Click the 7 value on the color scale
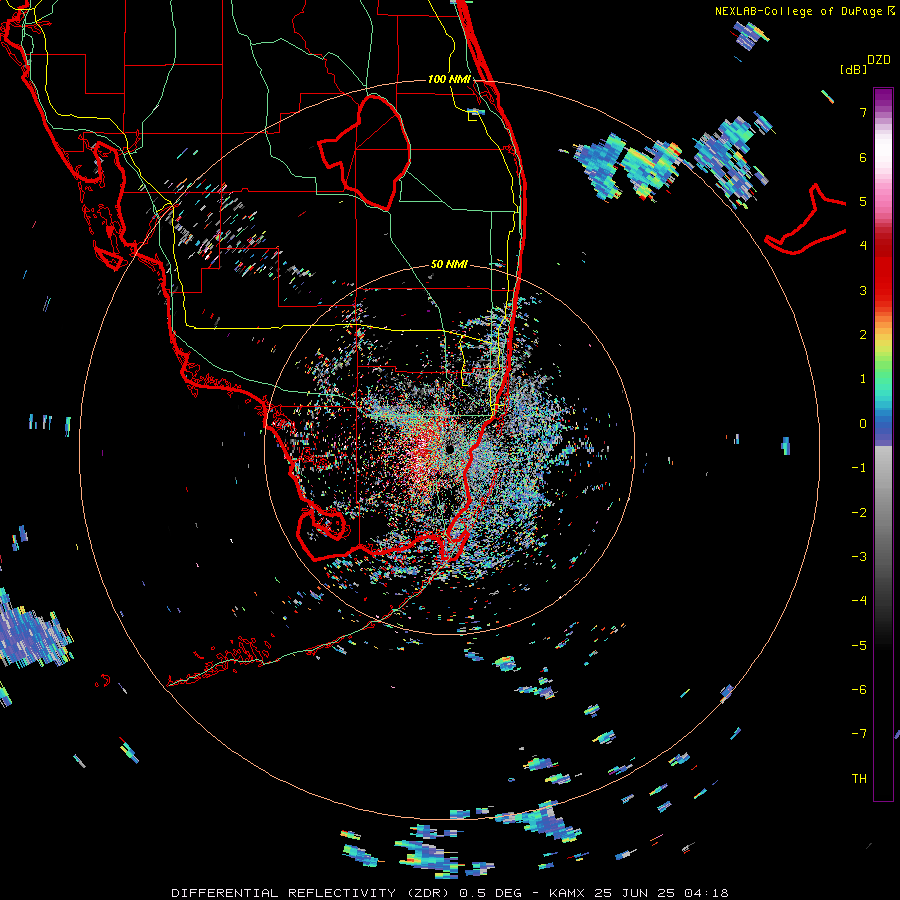The width and height of the screenshot is (900, 900). [x=863, y=112]
